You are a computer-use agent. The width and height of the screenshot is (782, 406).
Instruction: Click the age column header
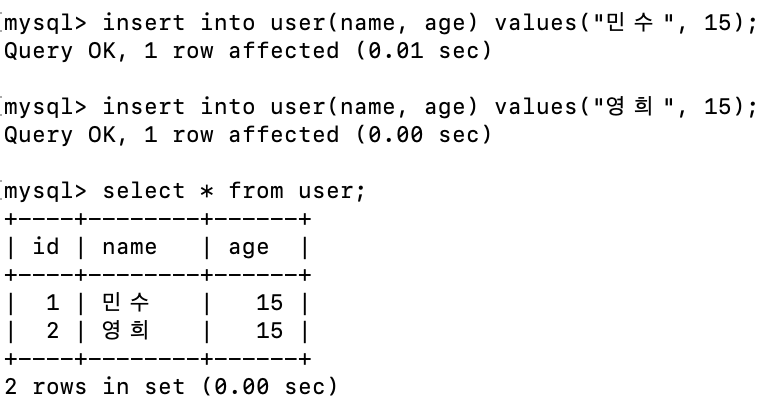(x=248, y=248)
